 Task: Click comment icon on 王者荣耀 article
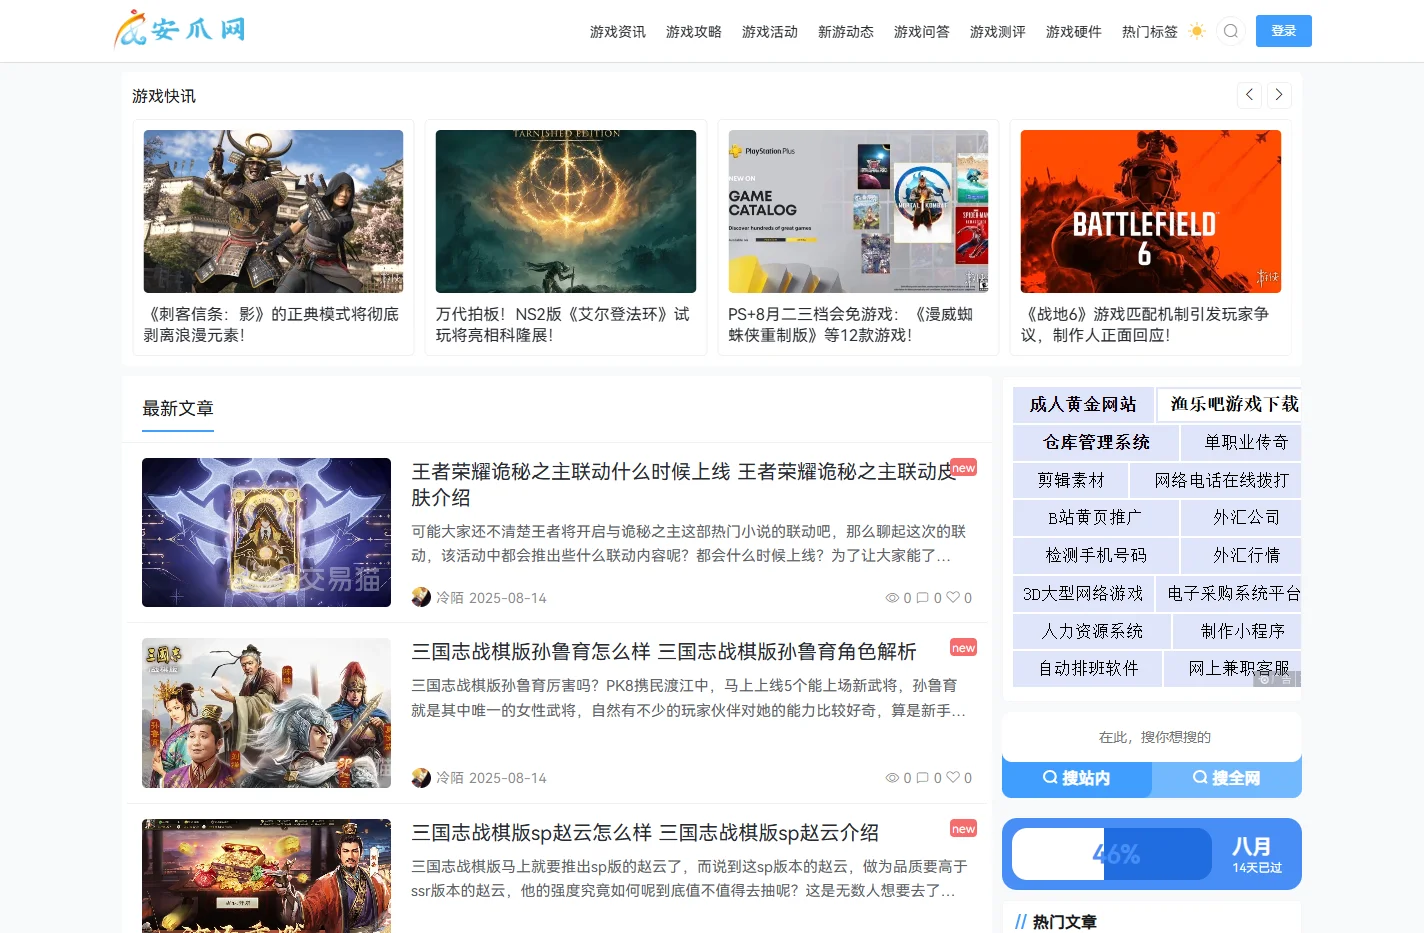[x=923, y=598]
